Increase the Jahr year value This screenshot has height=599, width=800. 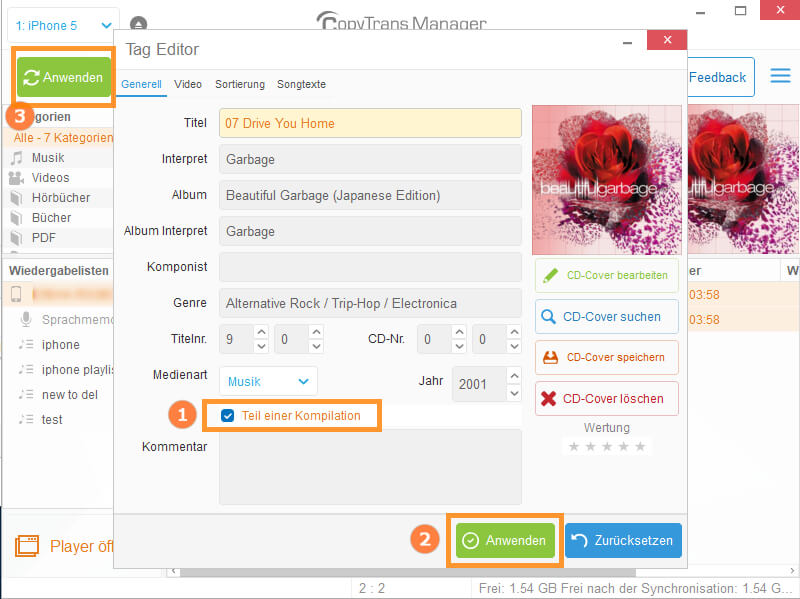514,376
